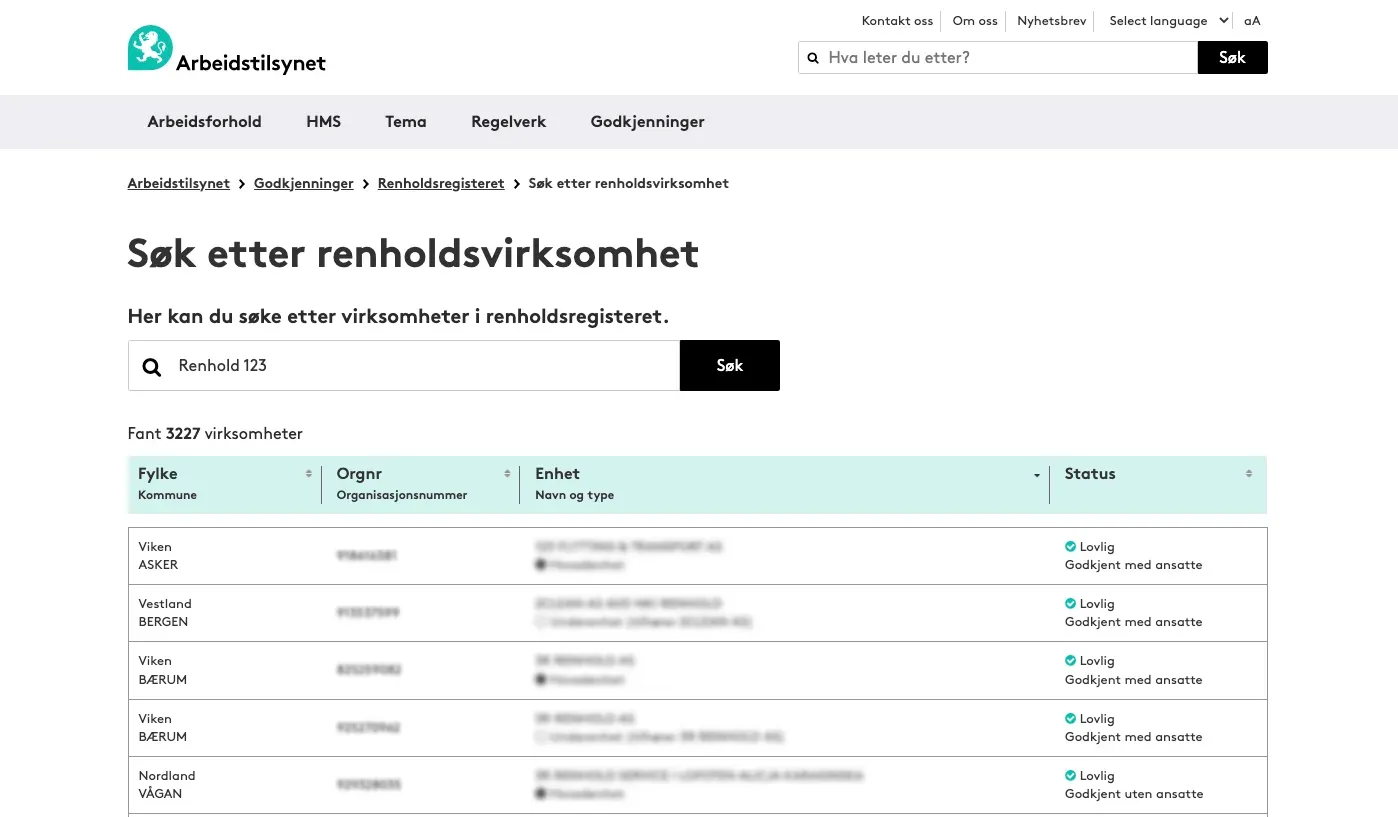Submit the Renhold 123 search with Søk button
The height and width of the screenshot is (817, 1398).
click(x=730, y=366)
